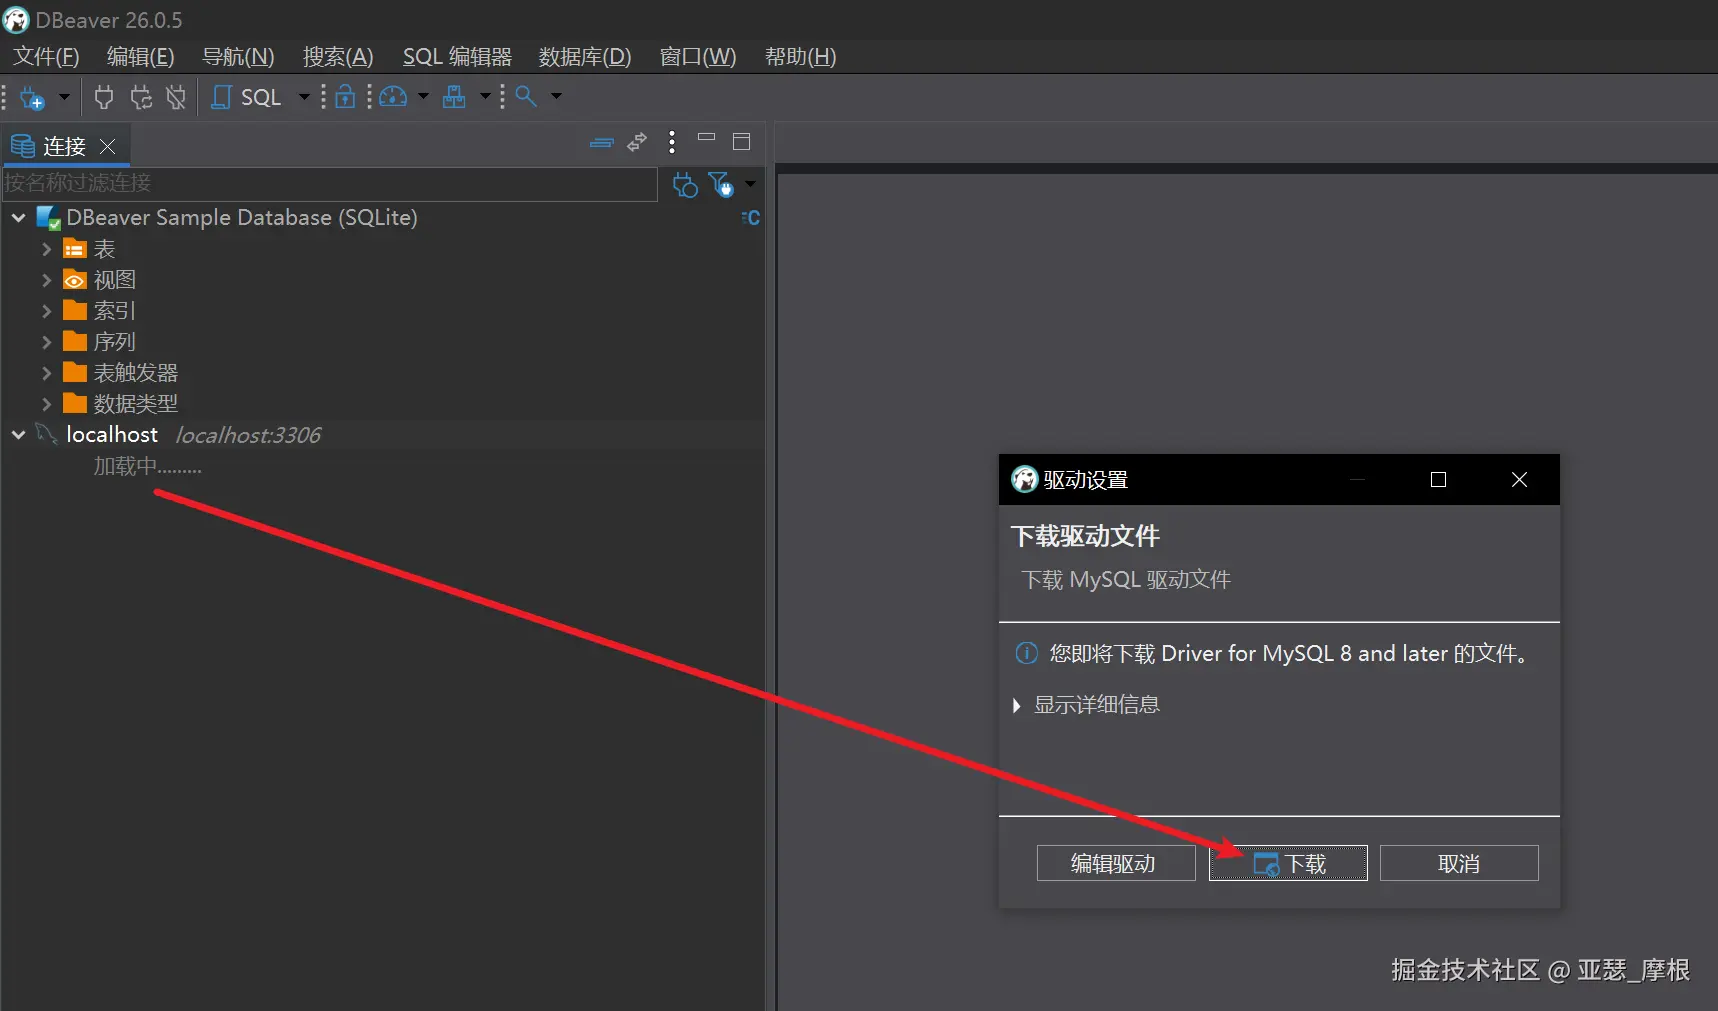This screenshot has width=1718, height=1011.
Task: Click the 表触发器 folder icon
Action: (x=75, y=373)
